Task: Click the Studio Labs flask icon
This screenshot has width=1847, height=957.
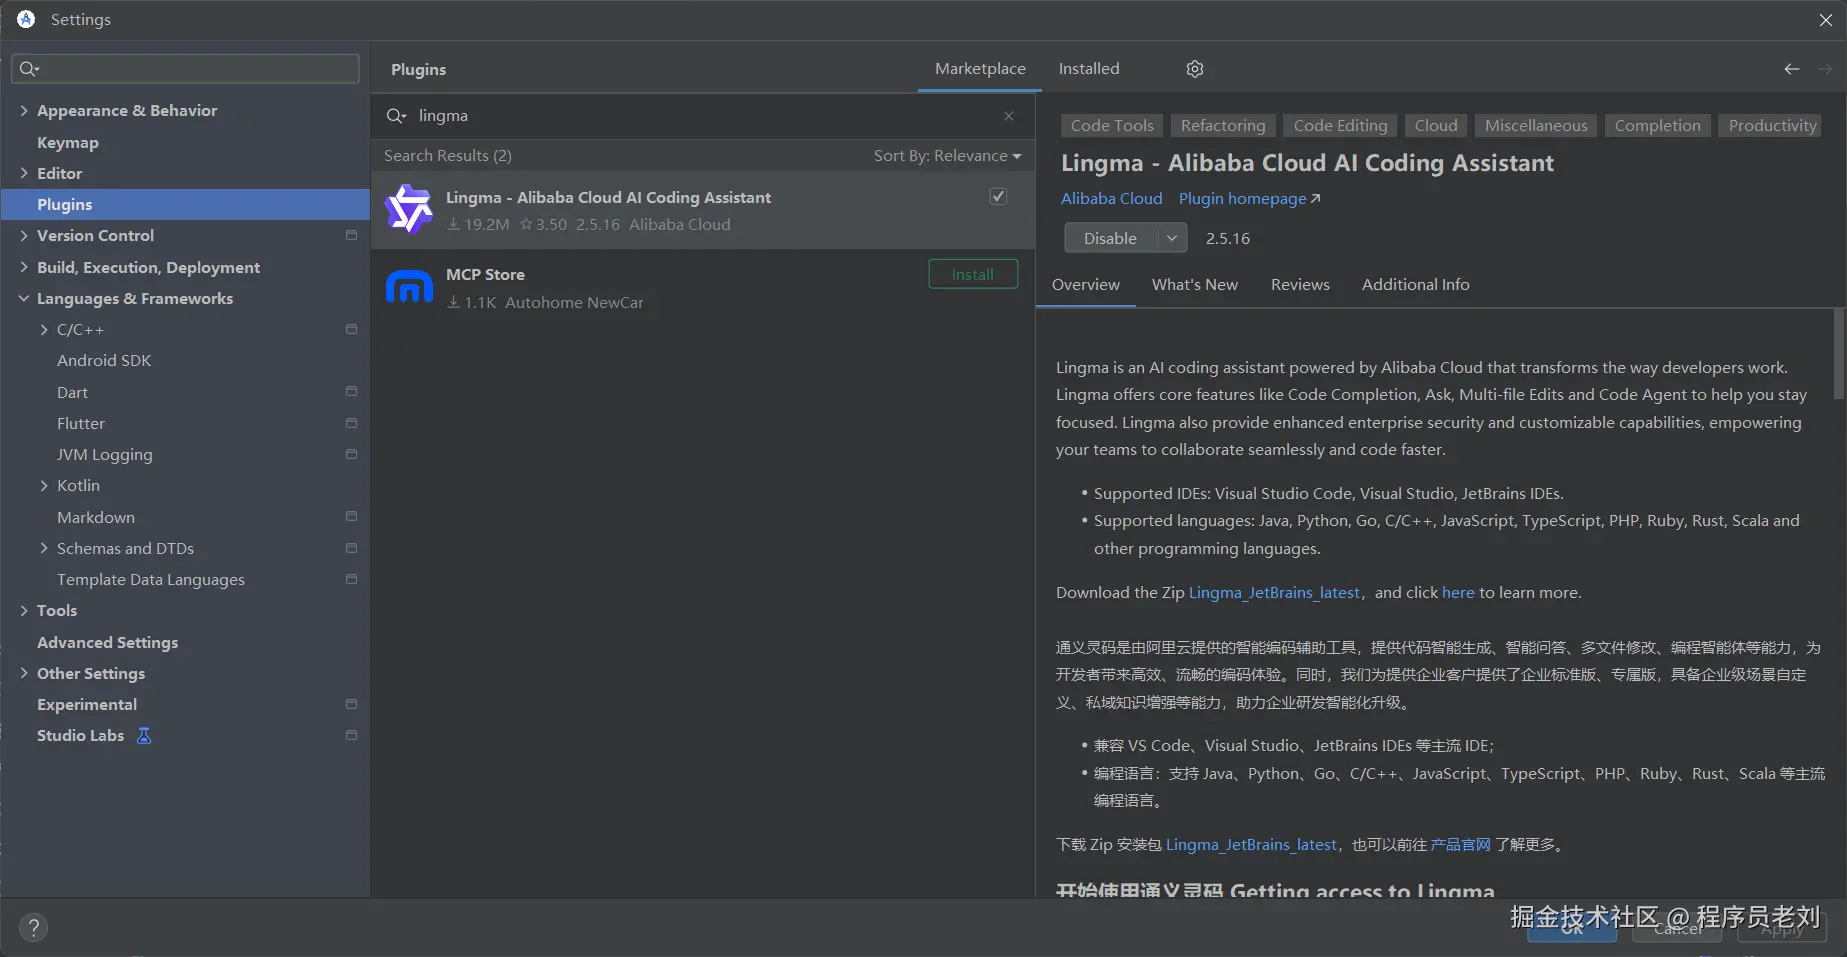Action: click(x=144, y=736)
